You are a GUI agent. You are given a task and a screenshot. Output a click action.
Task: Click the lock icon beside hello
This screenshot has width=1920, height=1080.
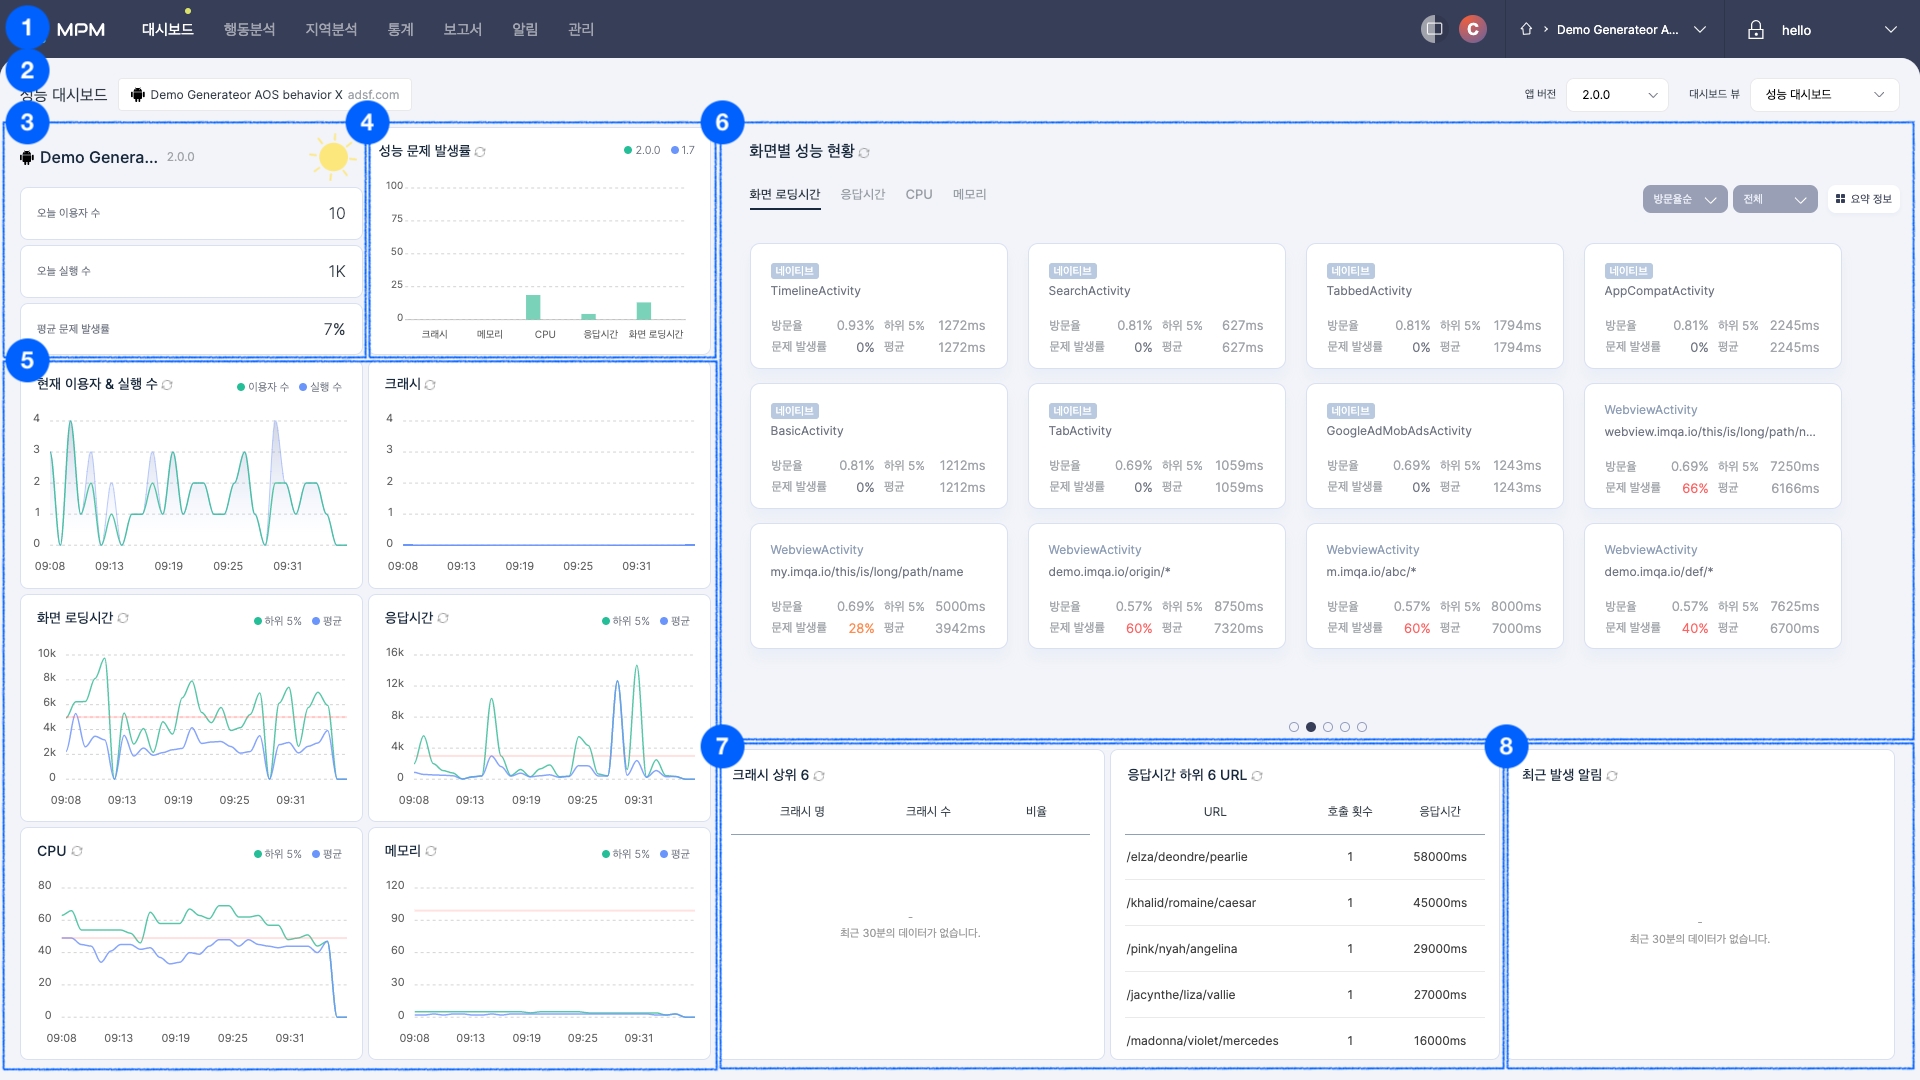coord(1755,30)
